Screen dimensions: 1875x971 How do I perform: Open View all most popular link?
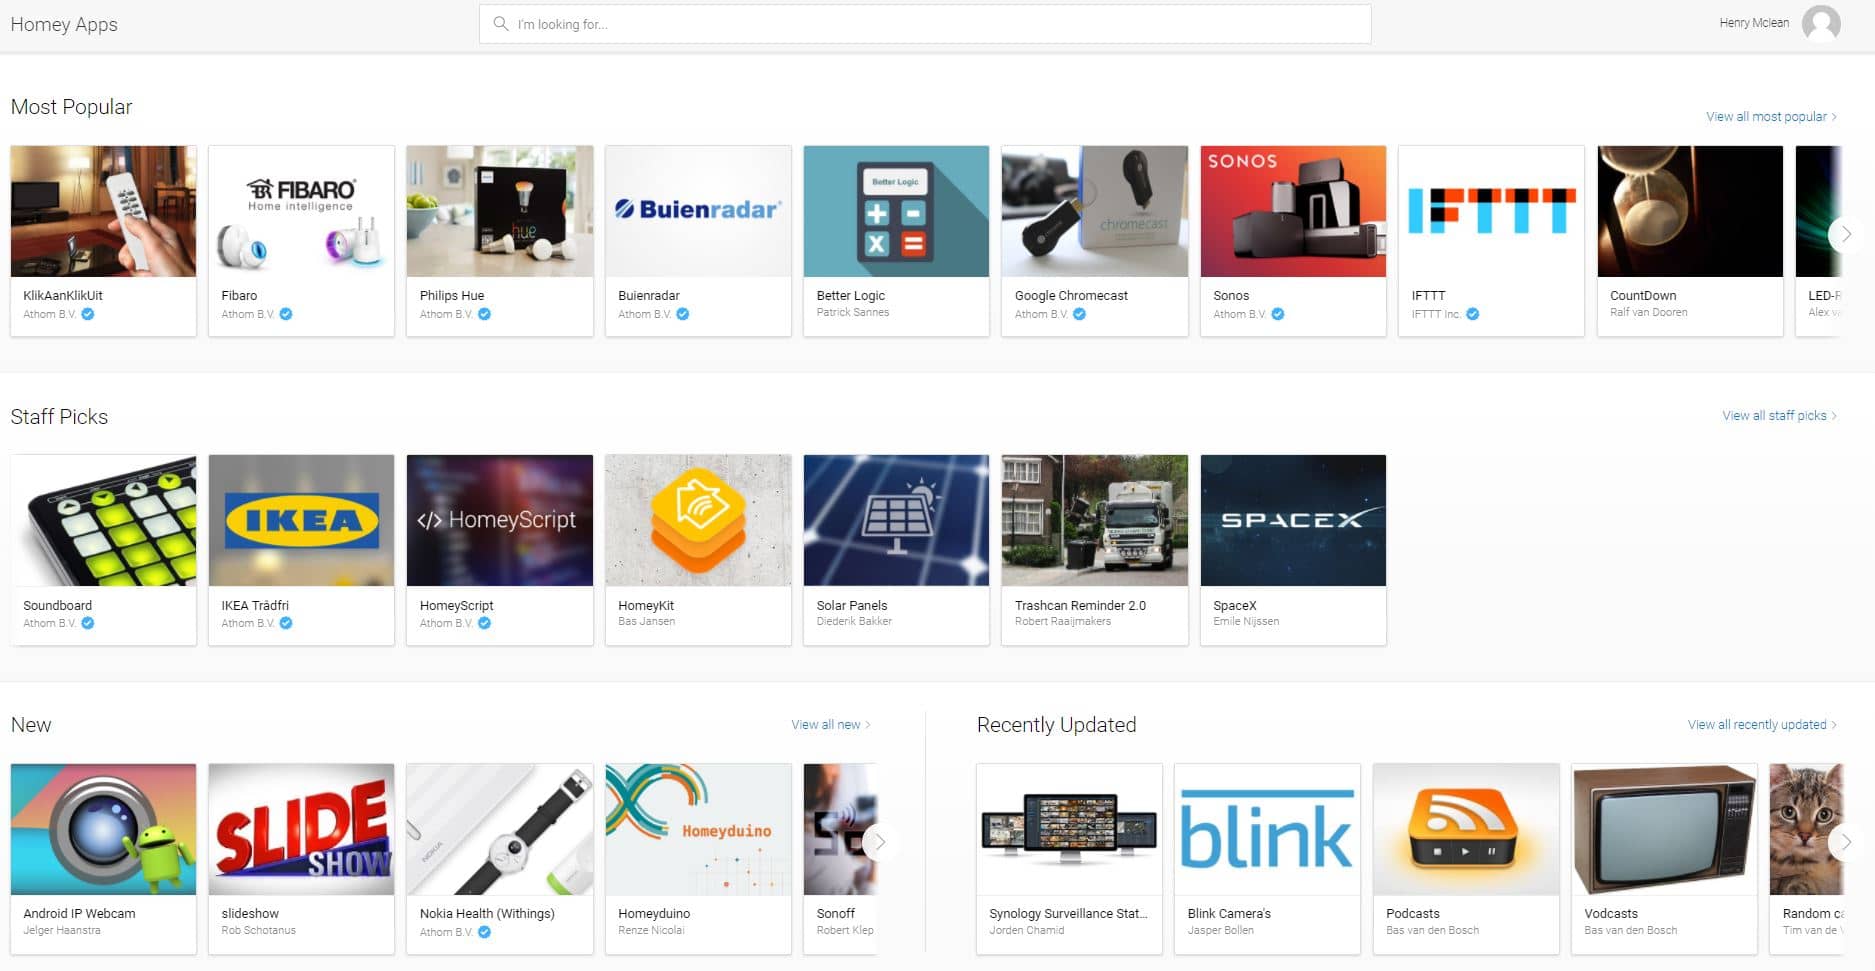click(1771, 116)
